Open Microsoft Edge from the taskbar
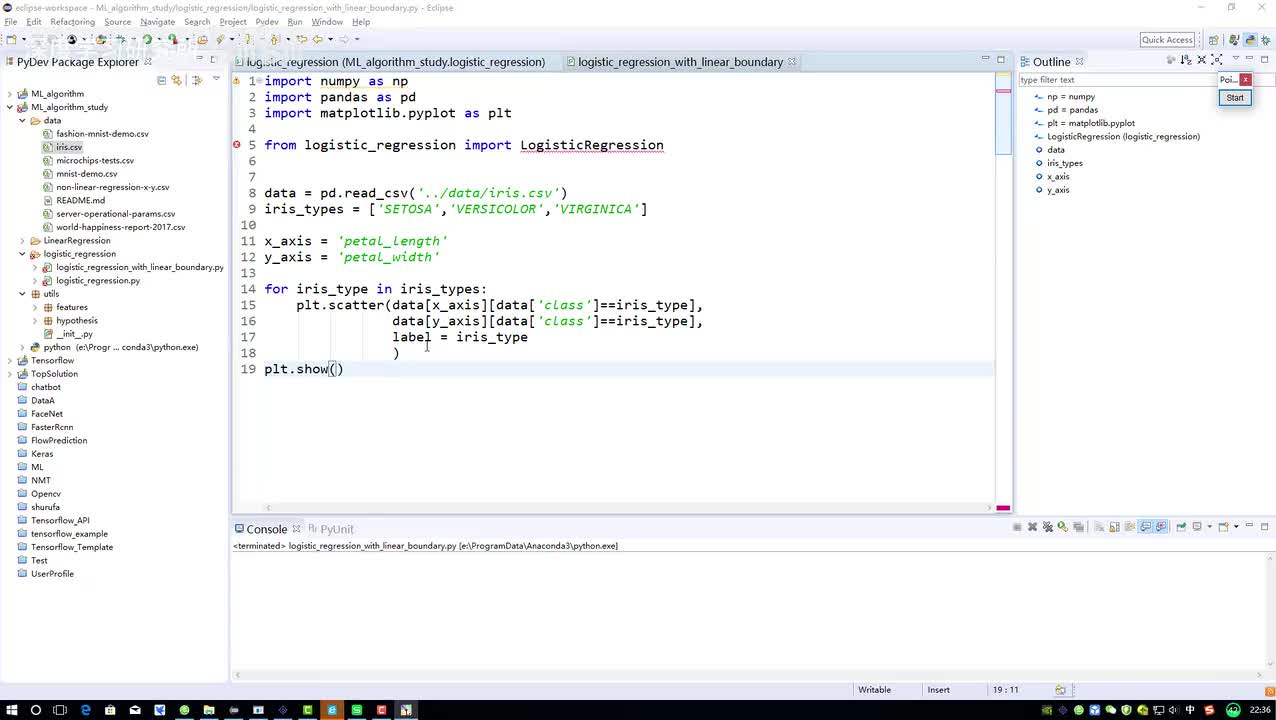Image resolution: width=1276 pixels, height=720 pixels. pyautogui.click(x=85, y=710)
